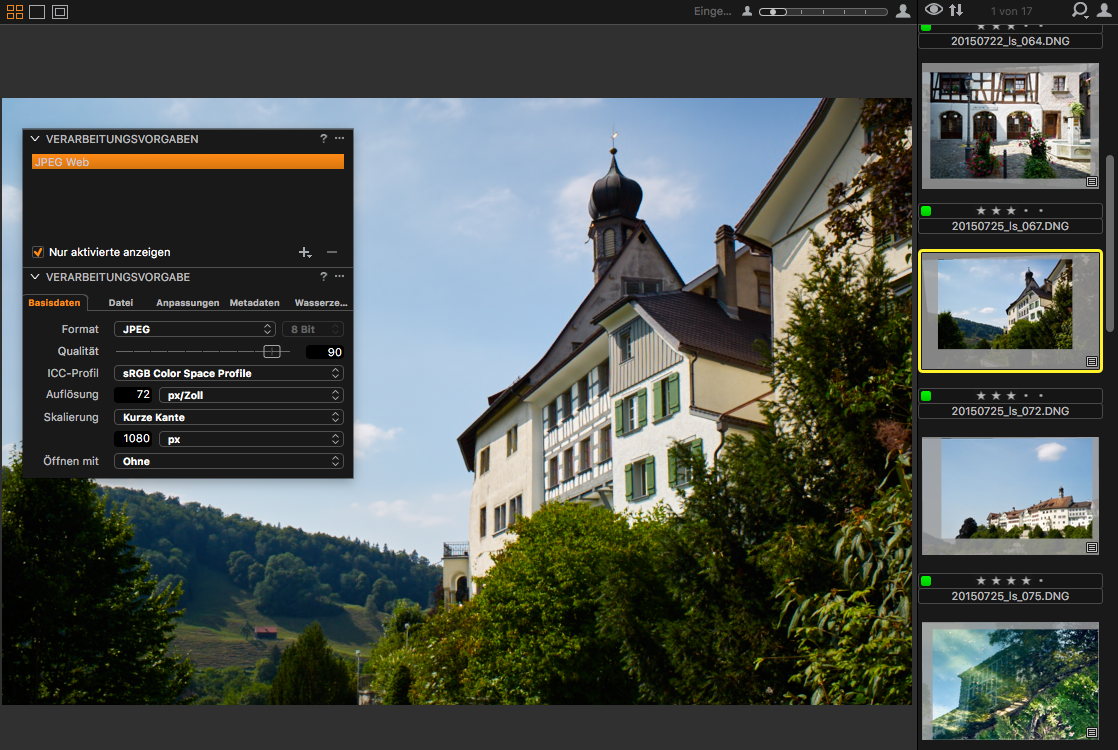Click the green color tag of 20150725_ls_072.DNG
Screen dimensions: 1118x750
click(926, 396)
